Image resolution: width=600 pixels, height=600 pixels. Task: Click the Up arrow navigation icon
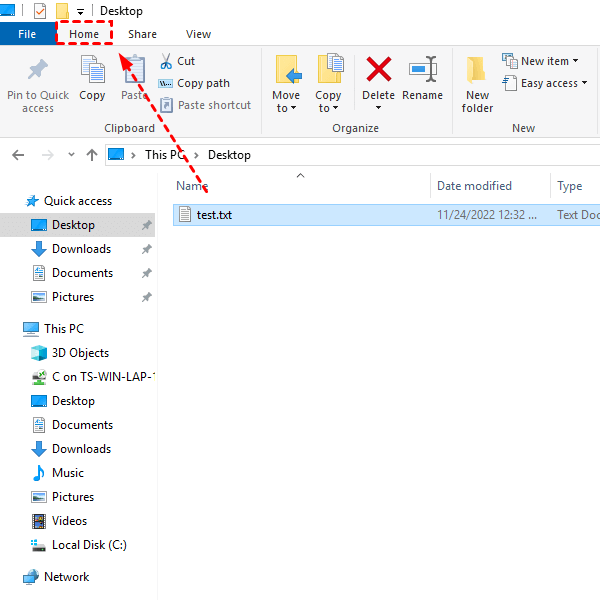click(92, 155)
